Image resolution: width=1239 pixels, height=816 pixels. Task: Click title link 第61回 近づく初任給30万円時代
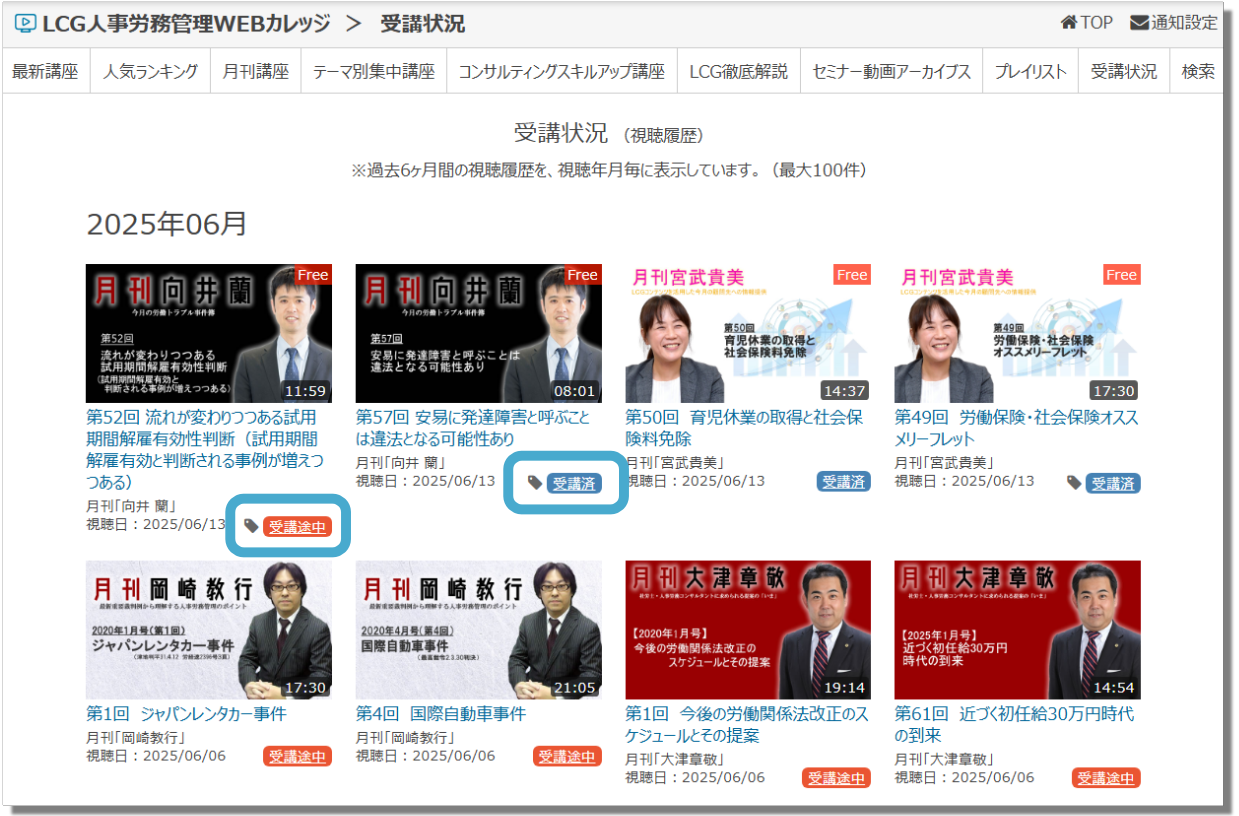click(1015, 725)
